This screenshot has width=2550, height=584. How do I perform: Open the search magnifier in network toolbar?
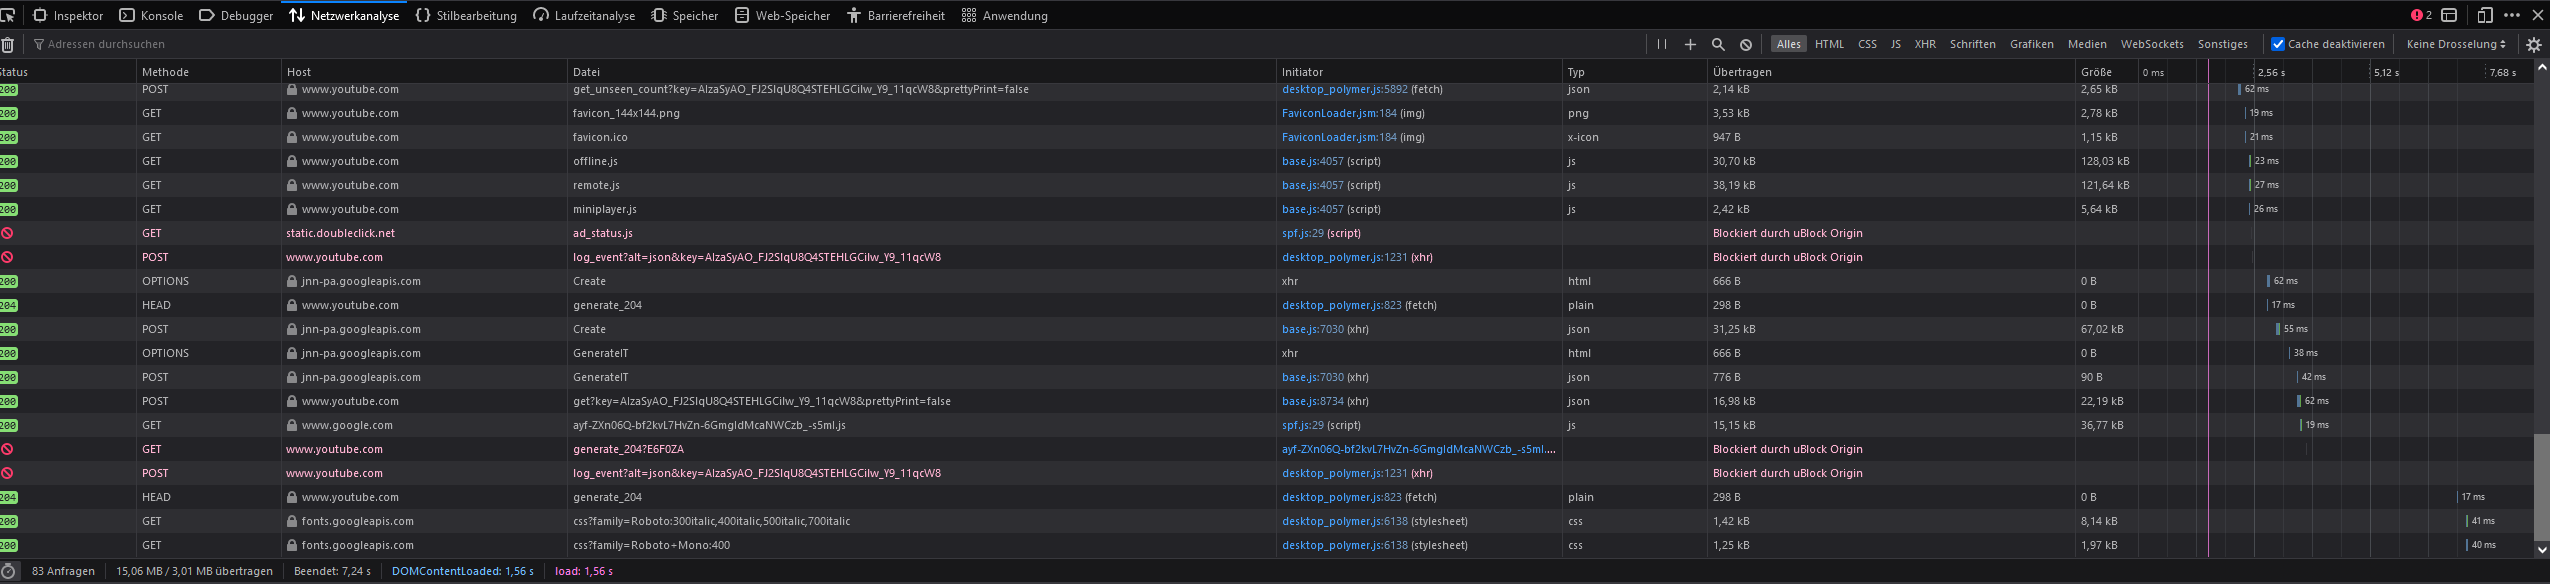[x=1718, y=44]
